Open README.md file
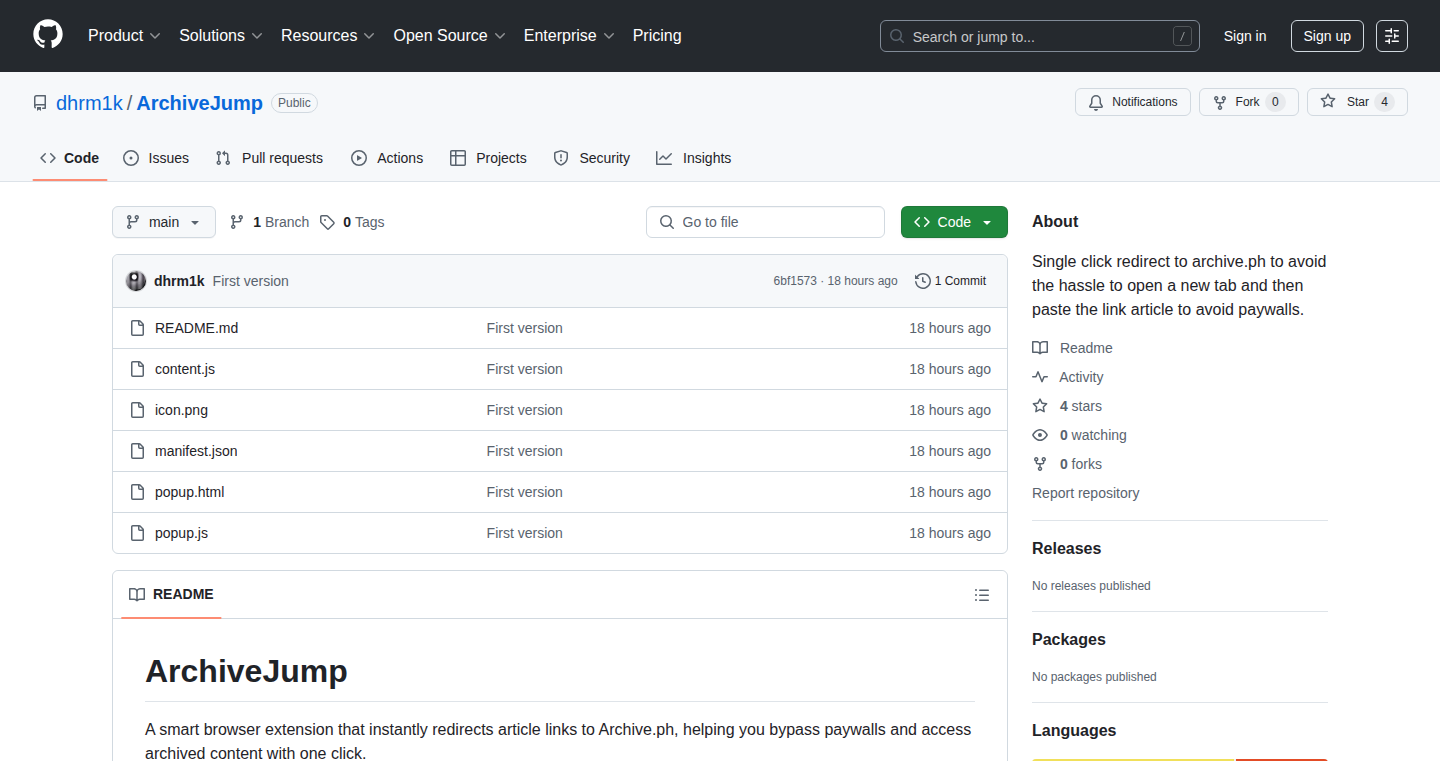 pyautogui.click(x=196, y=328)
